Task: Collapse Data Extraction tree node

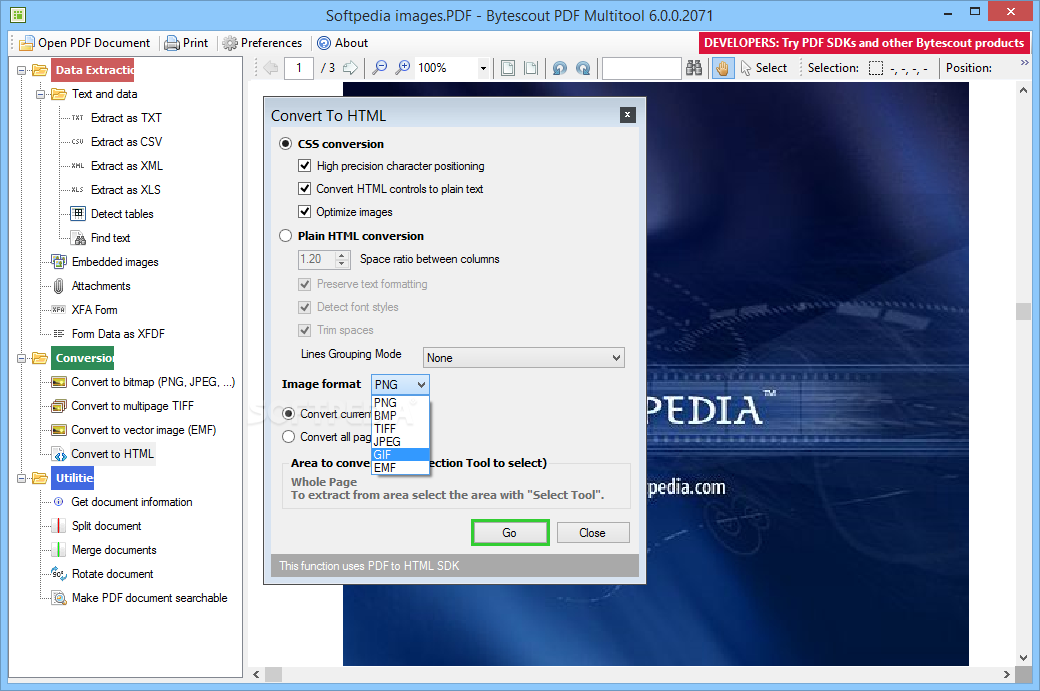Action: (21, 70)
